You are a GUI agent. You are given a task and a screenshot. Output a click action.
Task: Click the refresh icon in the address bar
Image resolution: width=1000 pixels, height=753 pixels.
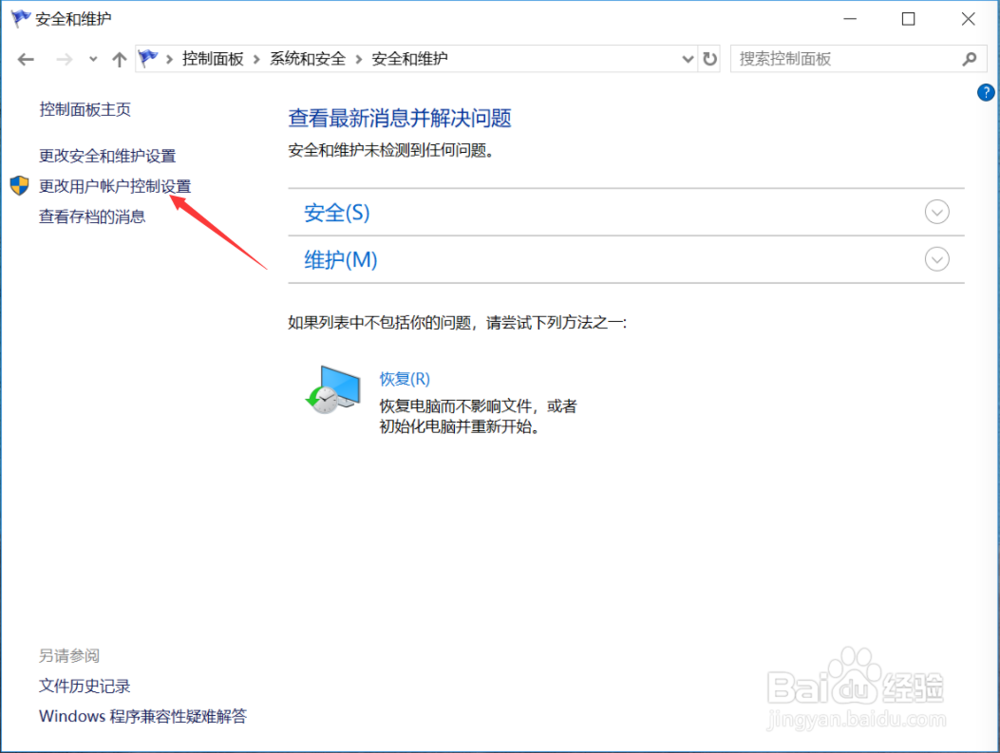point(710,59)
